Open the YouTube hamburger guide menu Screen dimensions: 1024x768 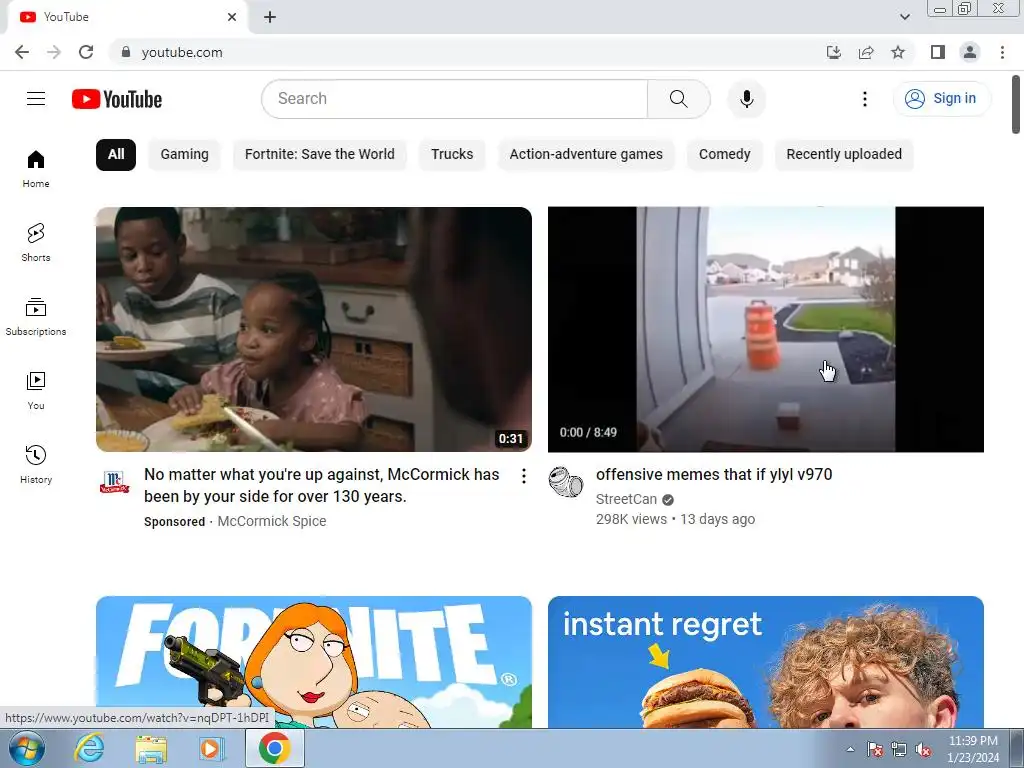[36, 99]
